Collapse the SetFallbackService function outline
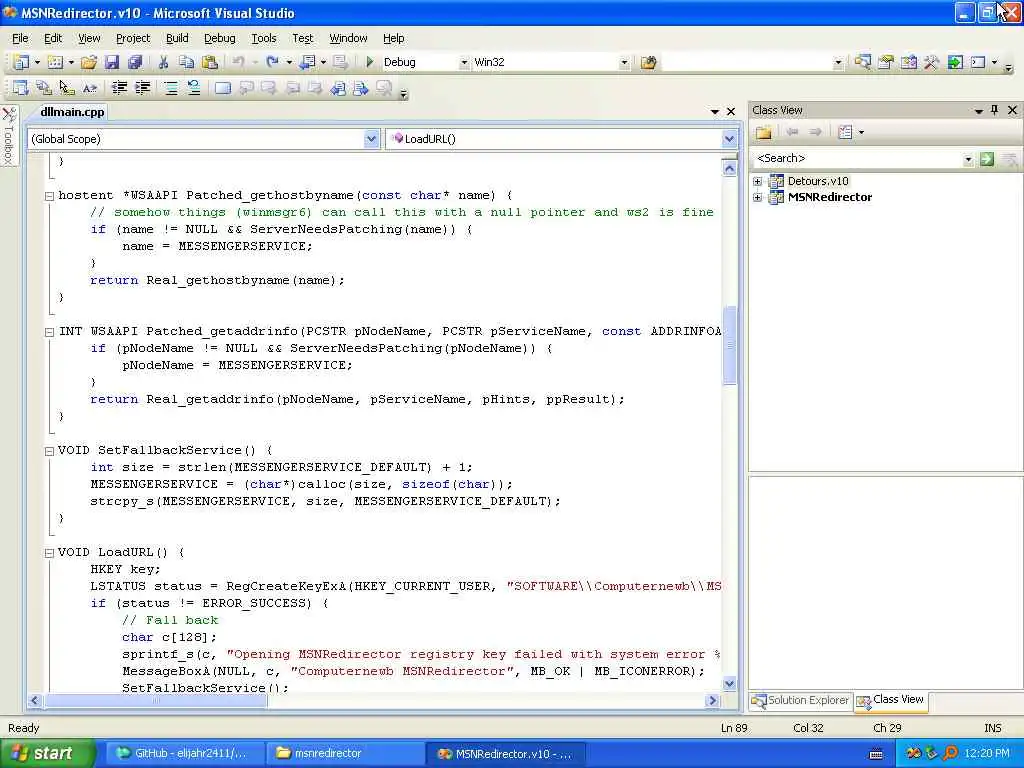This screenshot has height=768, width=1024. click(x=49, y=451)
